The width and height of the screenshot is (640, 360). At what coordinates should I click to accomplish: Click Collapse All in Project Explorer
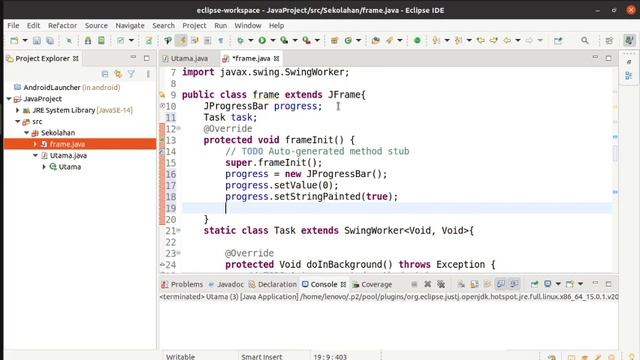coord(105,74)
